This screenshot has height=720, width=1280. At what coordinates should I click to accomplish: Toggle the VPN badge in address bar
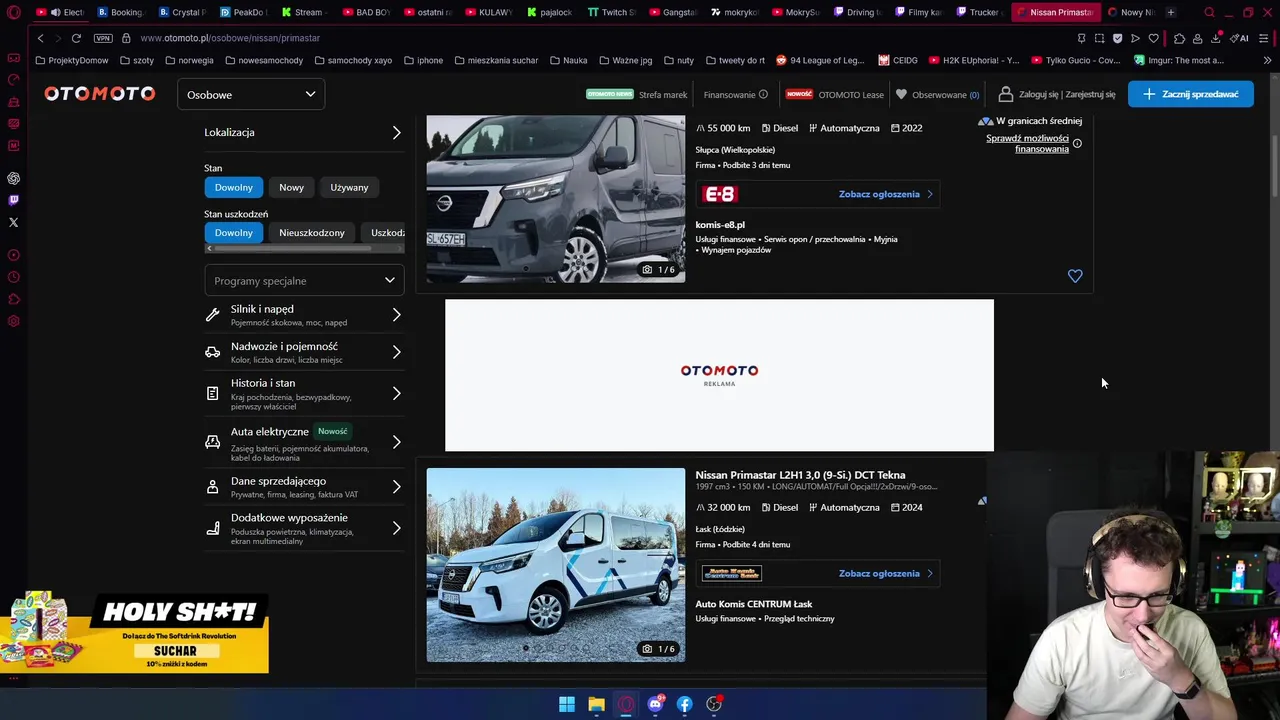[x=103, y=38]
